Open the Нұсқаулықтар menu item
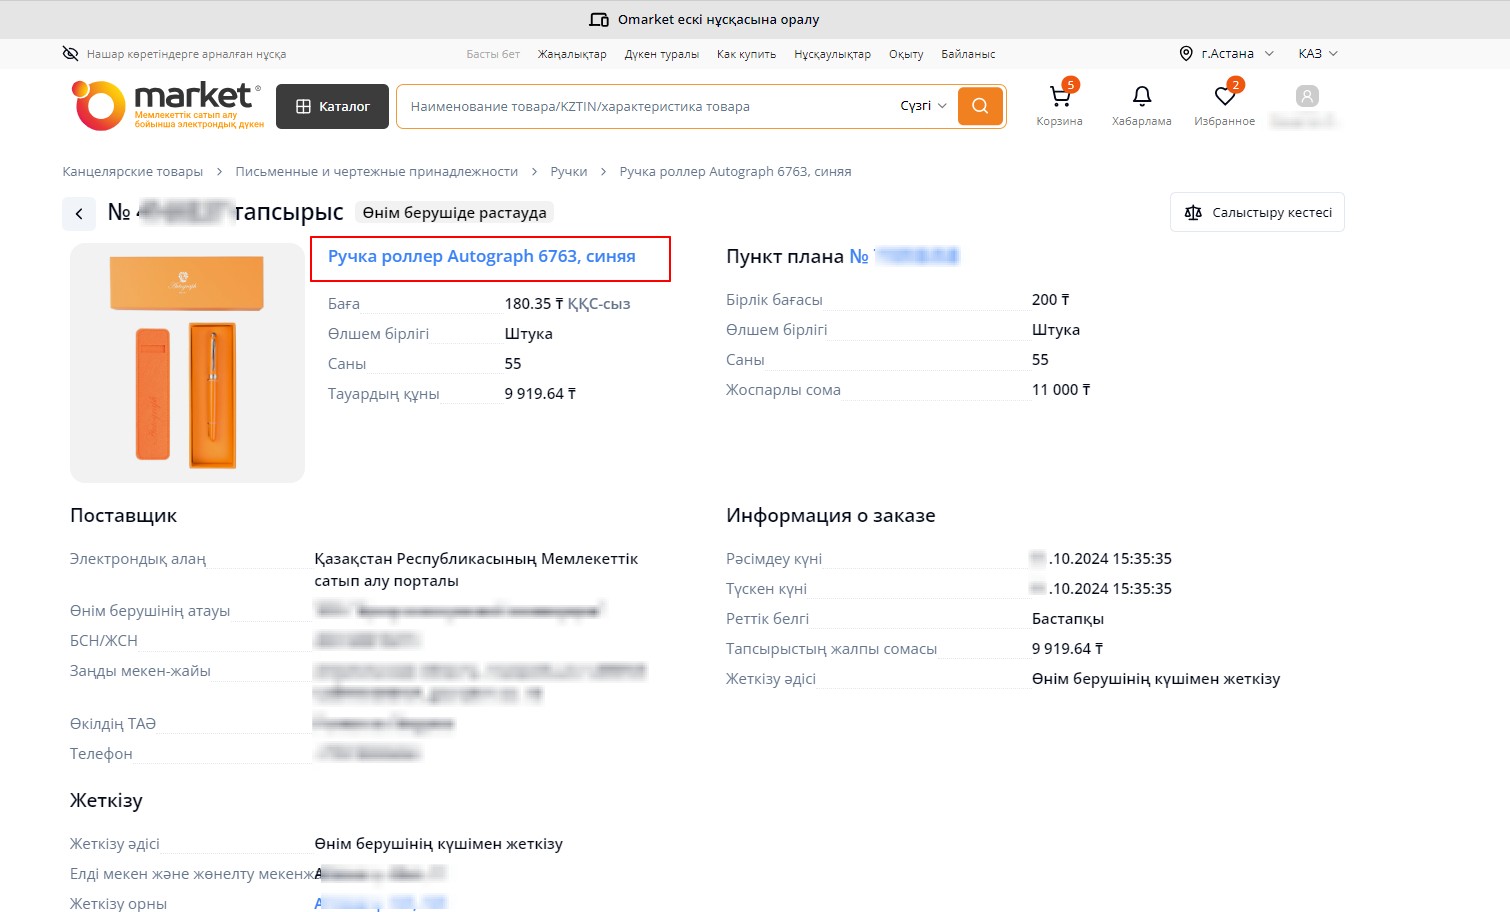 click(x=832, y=54)
